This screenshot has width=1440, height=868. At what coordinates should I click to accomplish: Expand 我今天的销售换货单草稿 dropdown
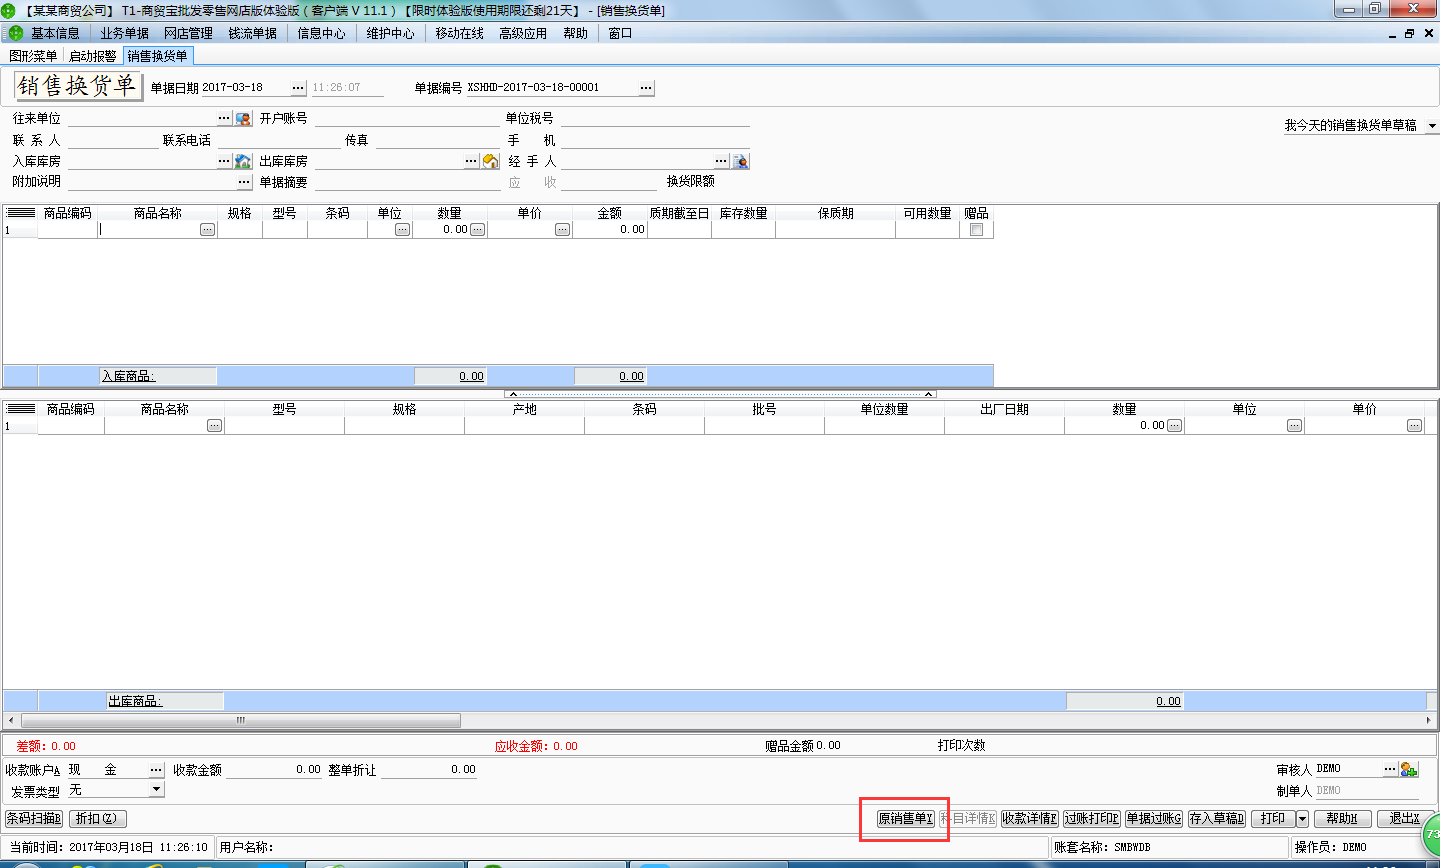point(1431,126)
